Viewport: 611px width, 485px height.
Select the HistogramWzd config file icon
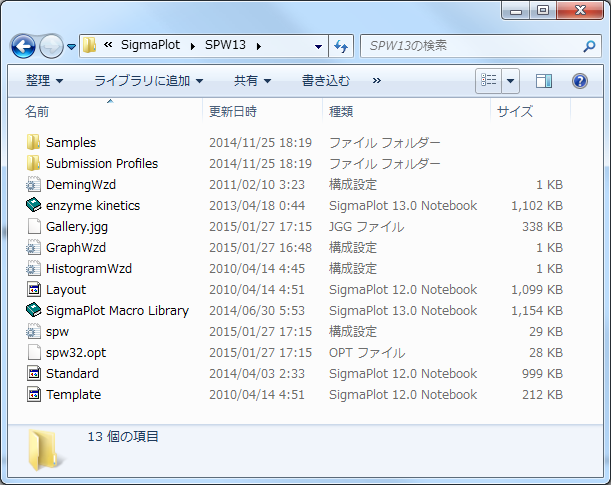tap(34, 268)
